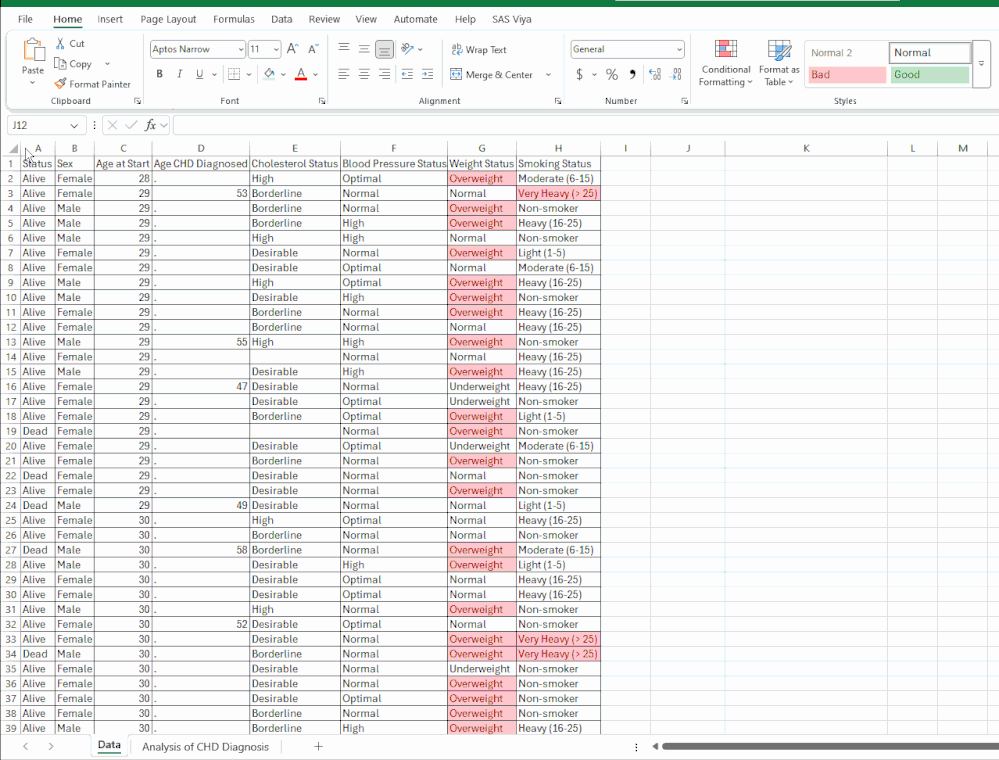
Task: Apply the Normal cell style
Action: pos(930,53)
